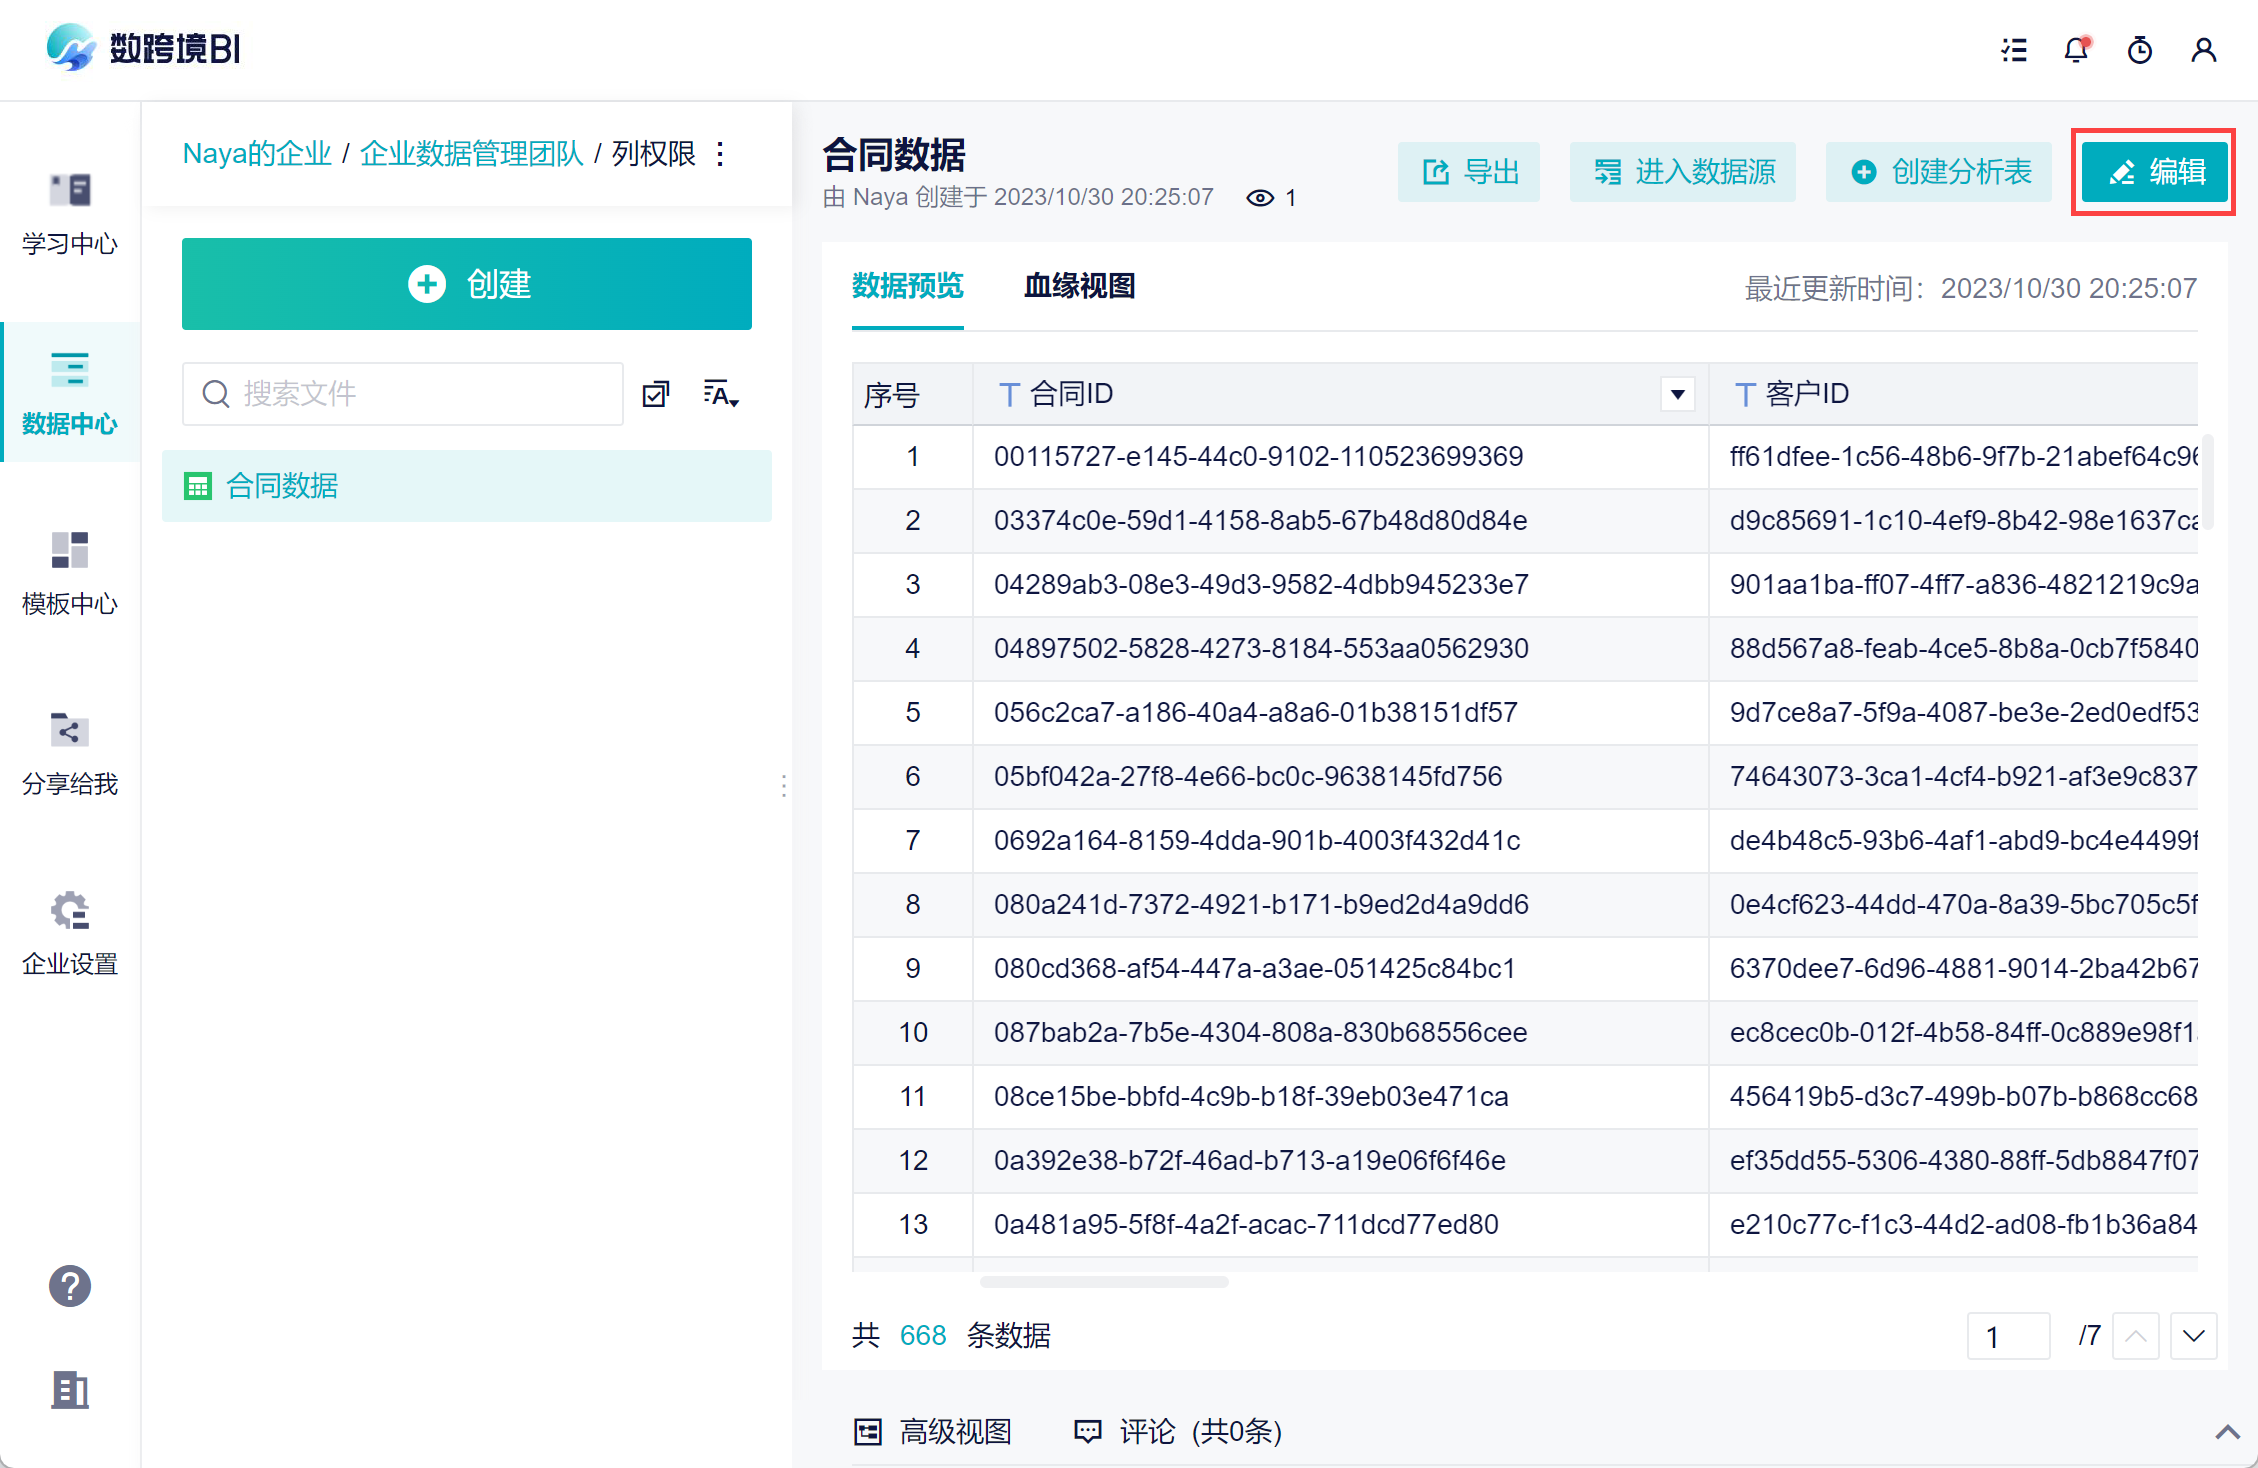Open the notification bell
2258x1468 pixels.
[2077, 50]
